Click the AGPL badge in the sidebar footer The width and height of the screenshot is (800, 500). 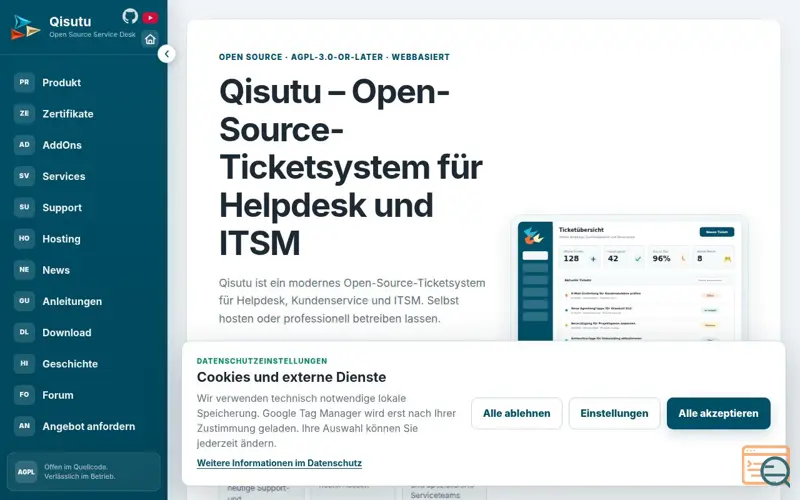(x=26, y=472)
